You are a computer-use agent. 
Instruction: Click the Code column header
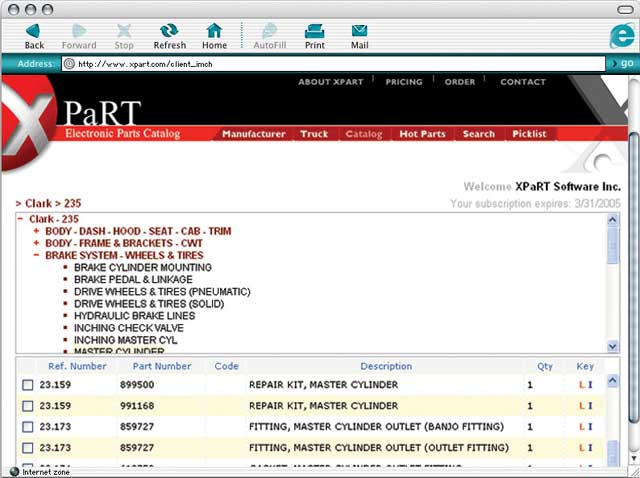click(226, 366)
